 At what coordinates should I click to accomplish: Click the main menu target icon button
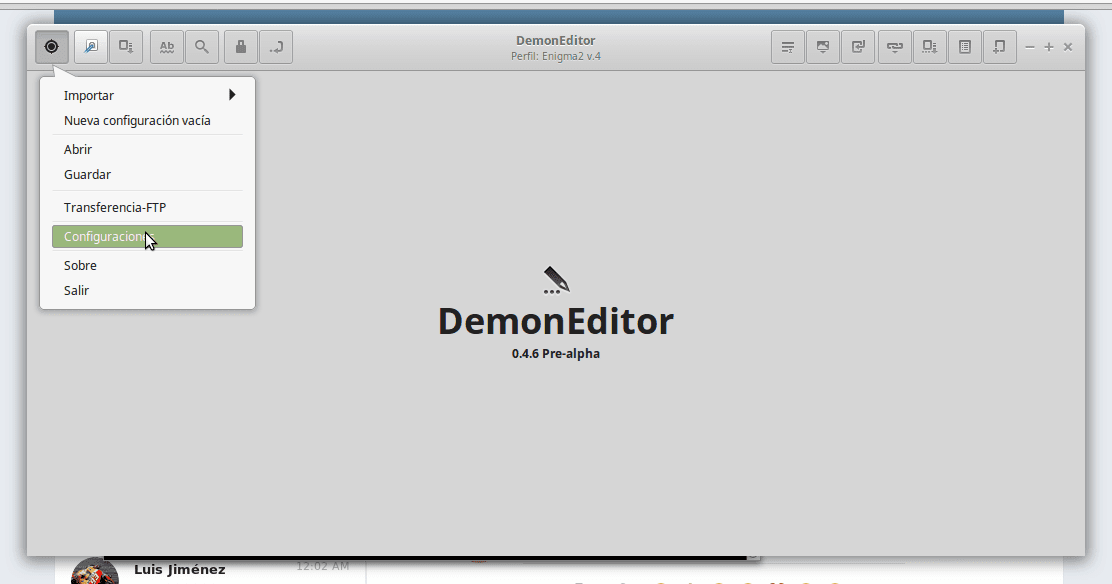point(51,47)
